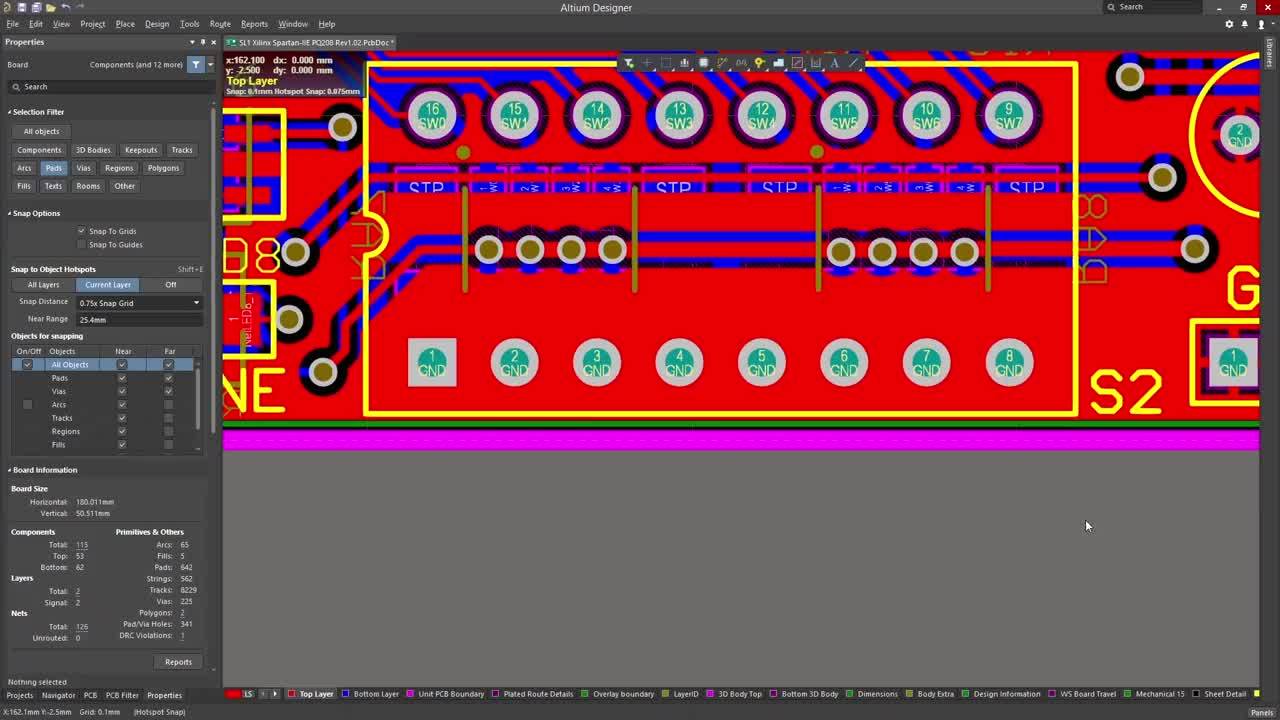This screenshot has width=1280, height=720.
Task: Collapse the Selection Filter section
Action: (10, 112)
